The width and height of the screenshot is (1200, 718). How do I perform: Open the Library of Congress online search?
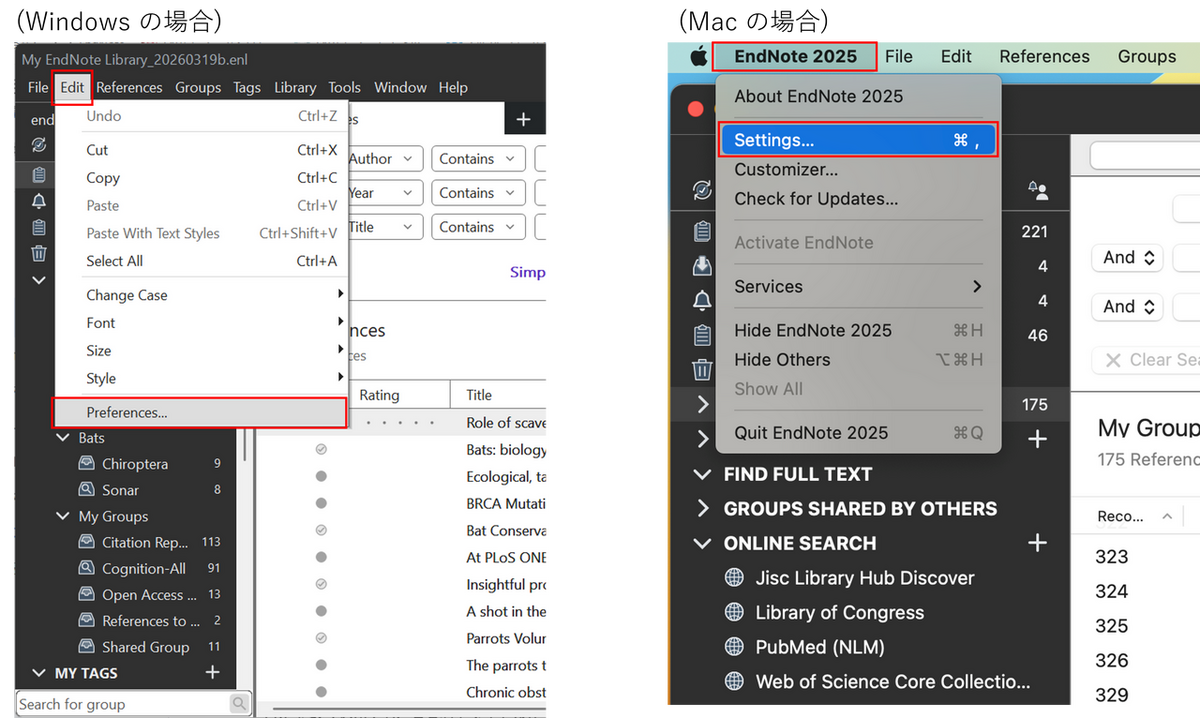(x=839, y=612)
